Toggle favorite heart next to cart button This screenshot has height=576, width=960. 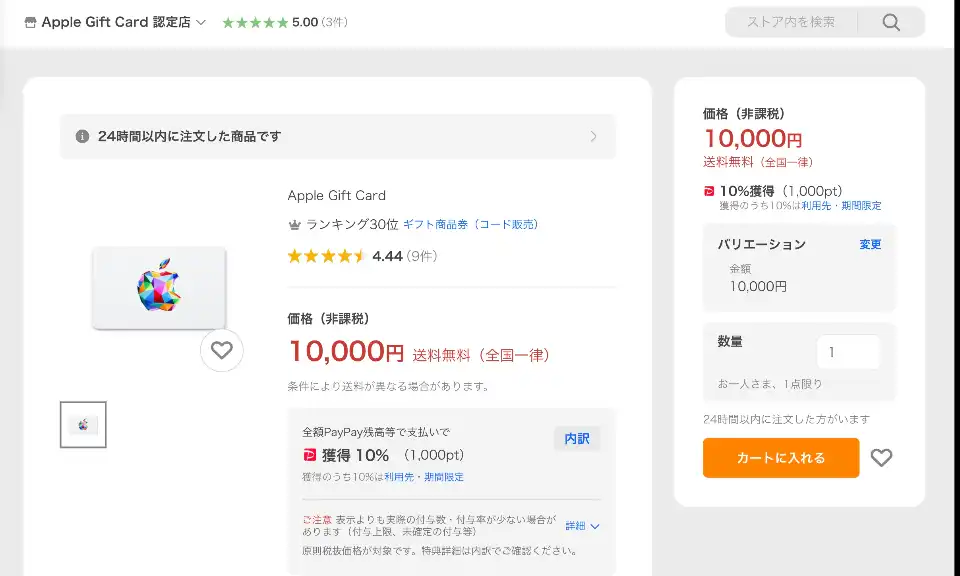881,457
